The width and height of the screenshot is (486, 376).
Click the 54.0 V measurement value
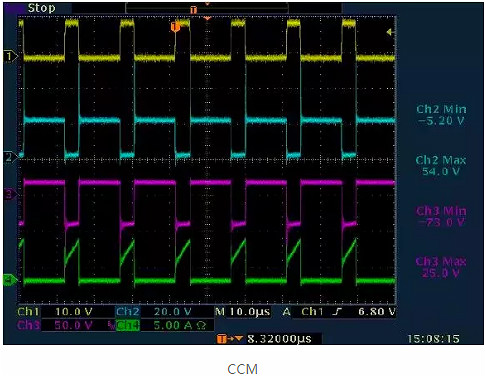click(441, 171)
